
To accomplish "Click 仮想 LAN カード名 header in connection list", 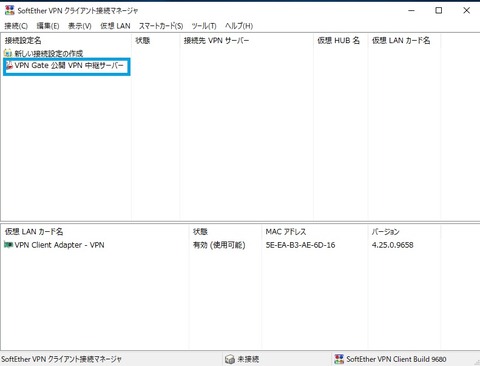I will (x=404, y=40).
